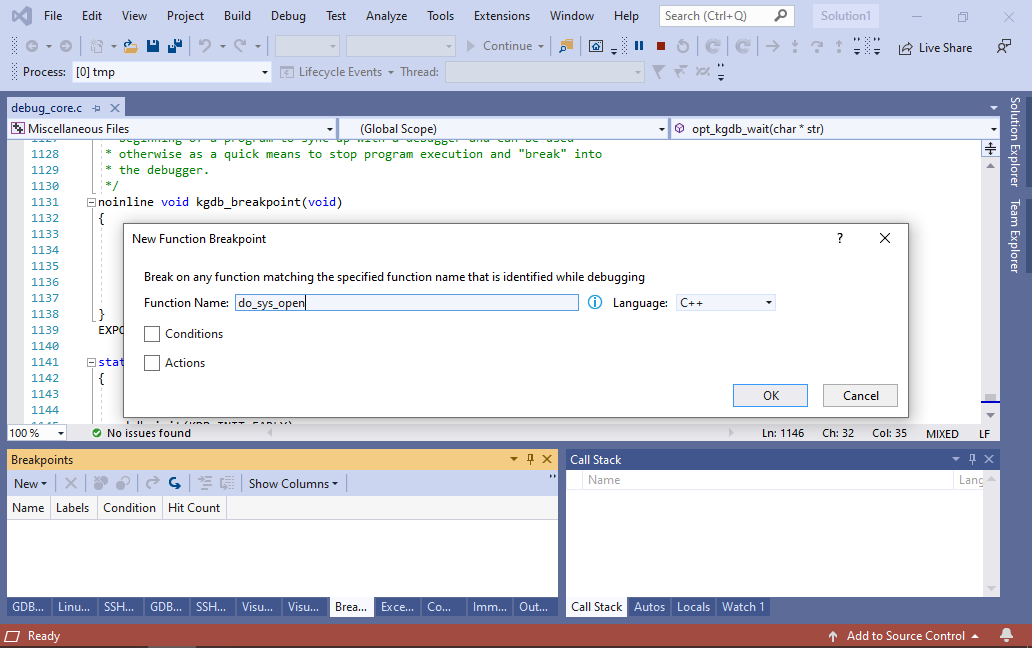
Task: Click Add to Source Control
Action: tap(903, 636)
